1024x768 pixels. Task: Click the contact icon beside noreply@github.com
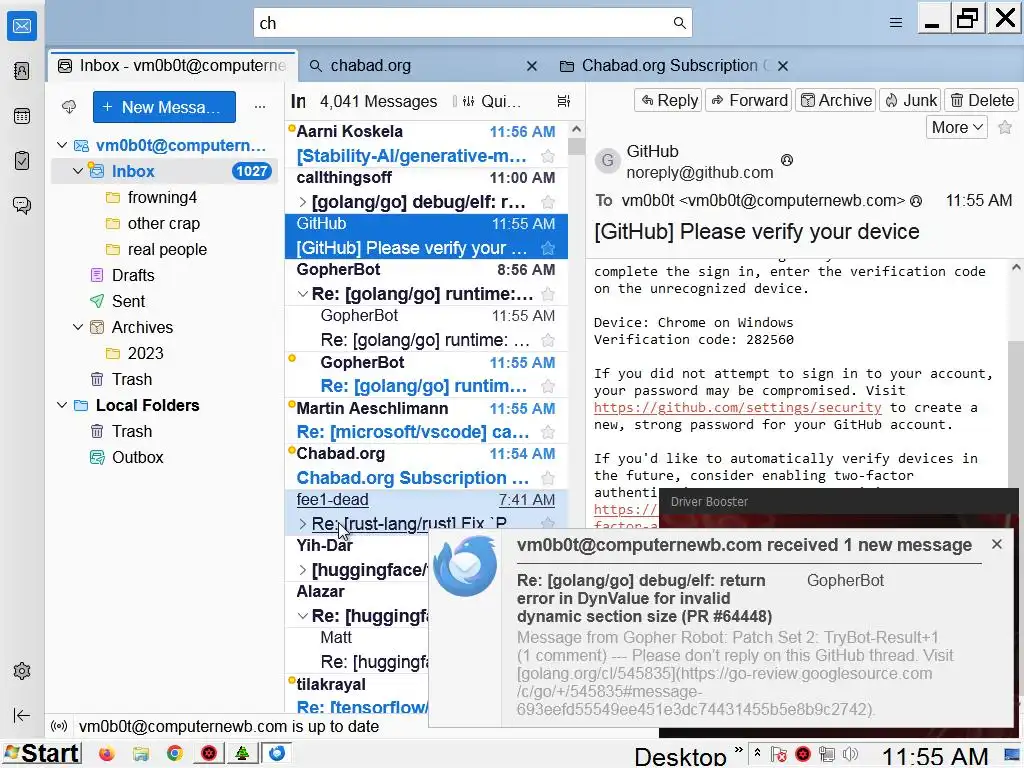(787, 159)
